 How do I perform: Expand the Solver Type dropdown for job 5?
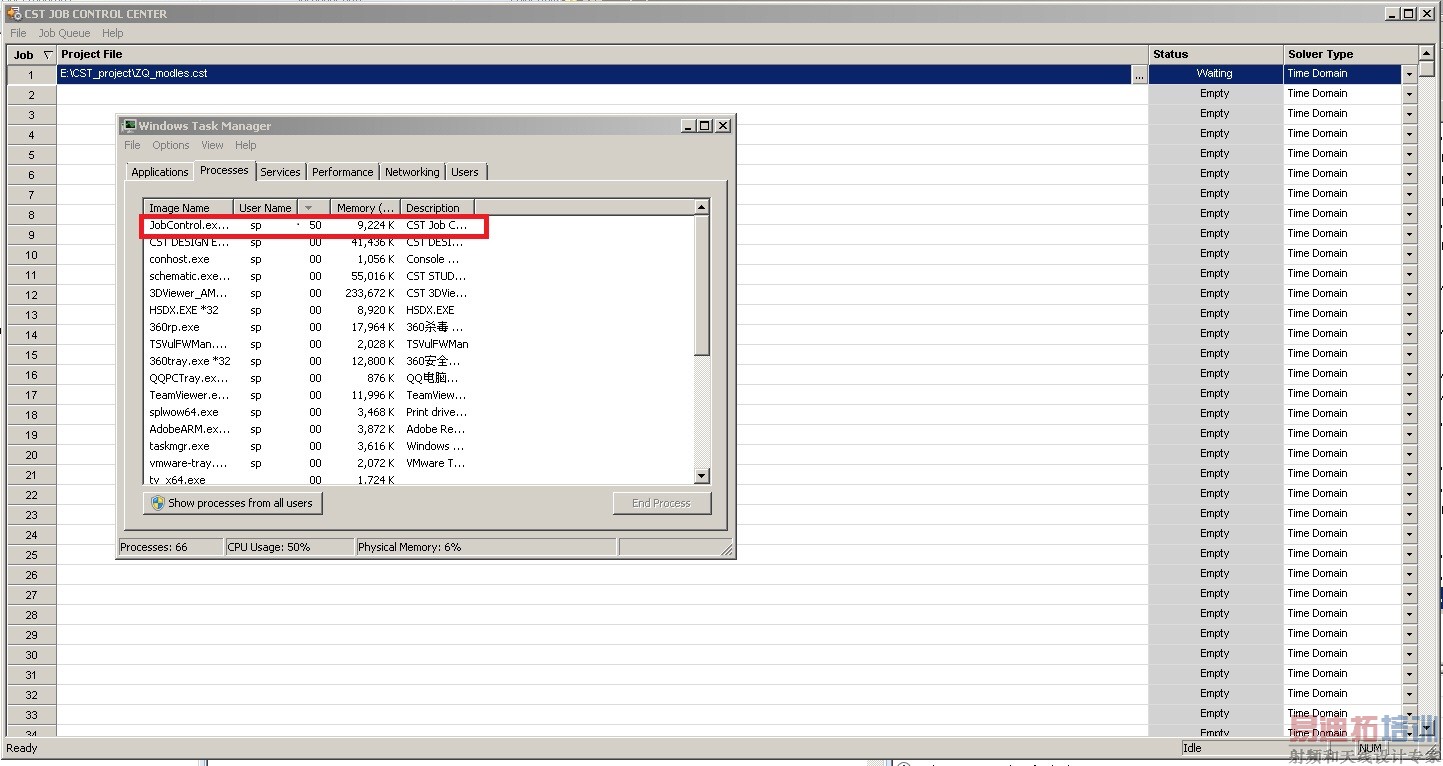pos(1409,154)
